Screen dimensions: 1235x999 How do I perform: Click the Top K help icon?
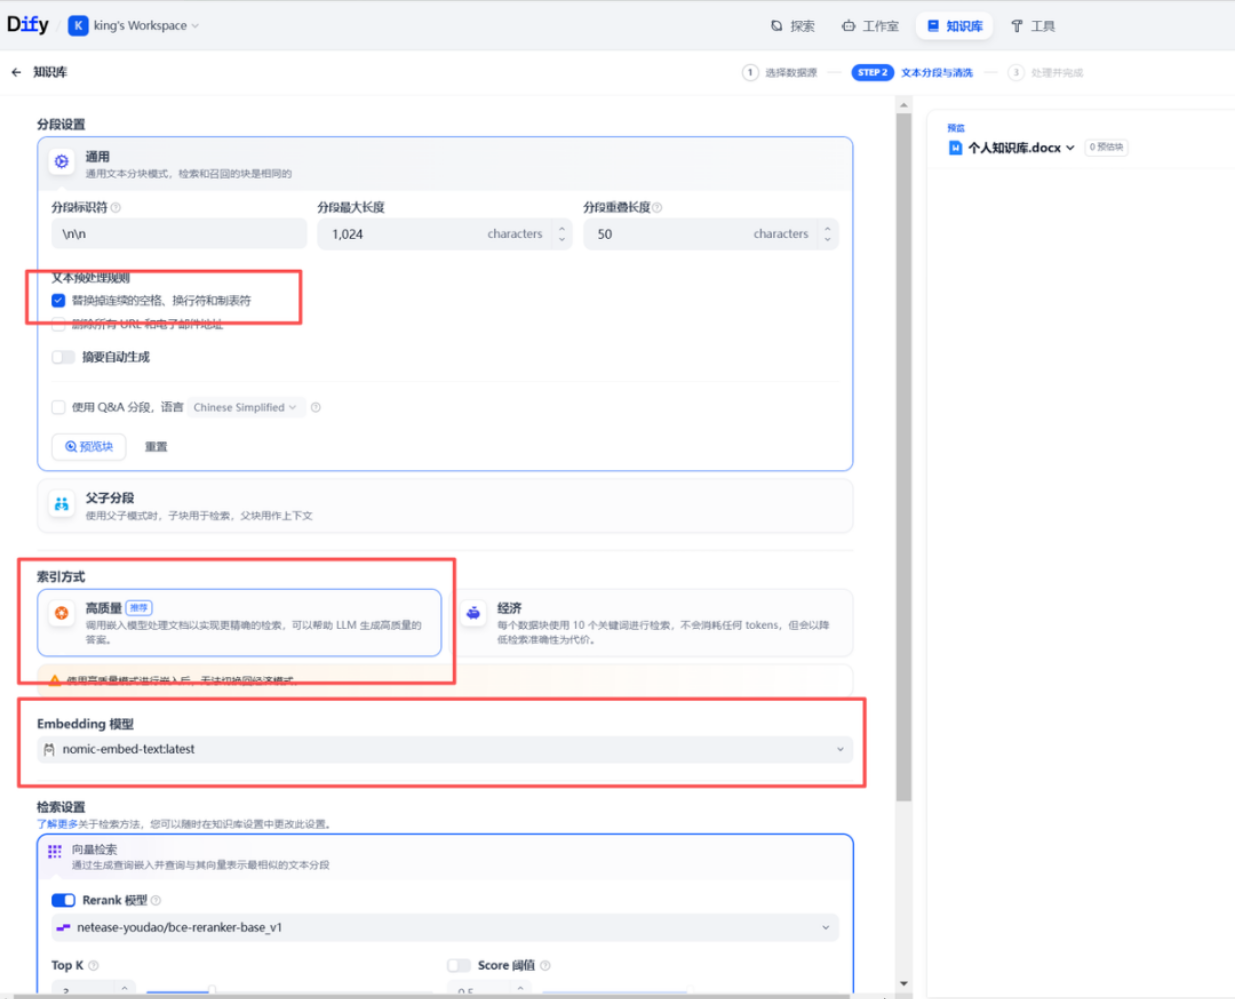[93, 966]
